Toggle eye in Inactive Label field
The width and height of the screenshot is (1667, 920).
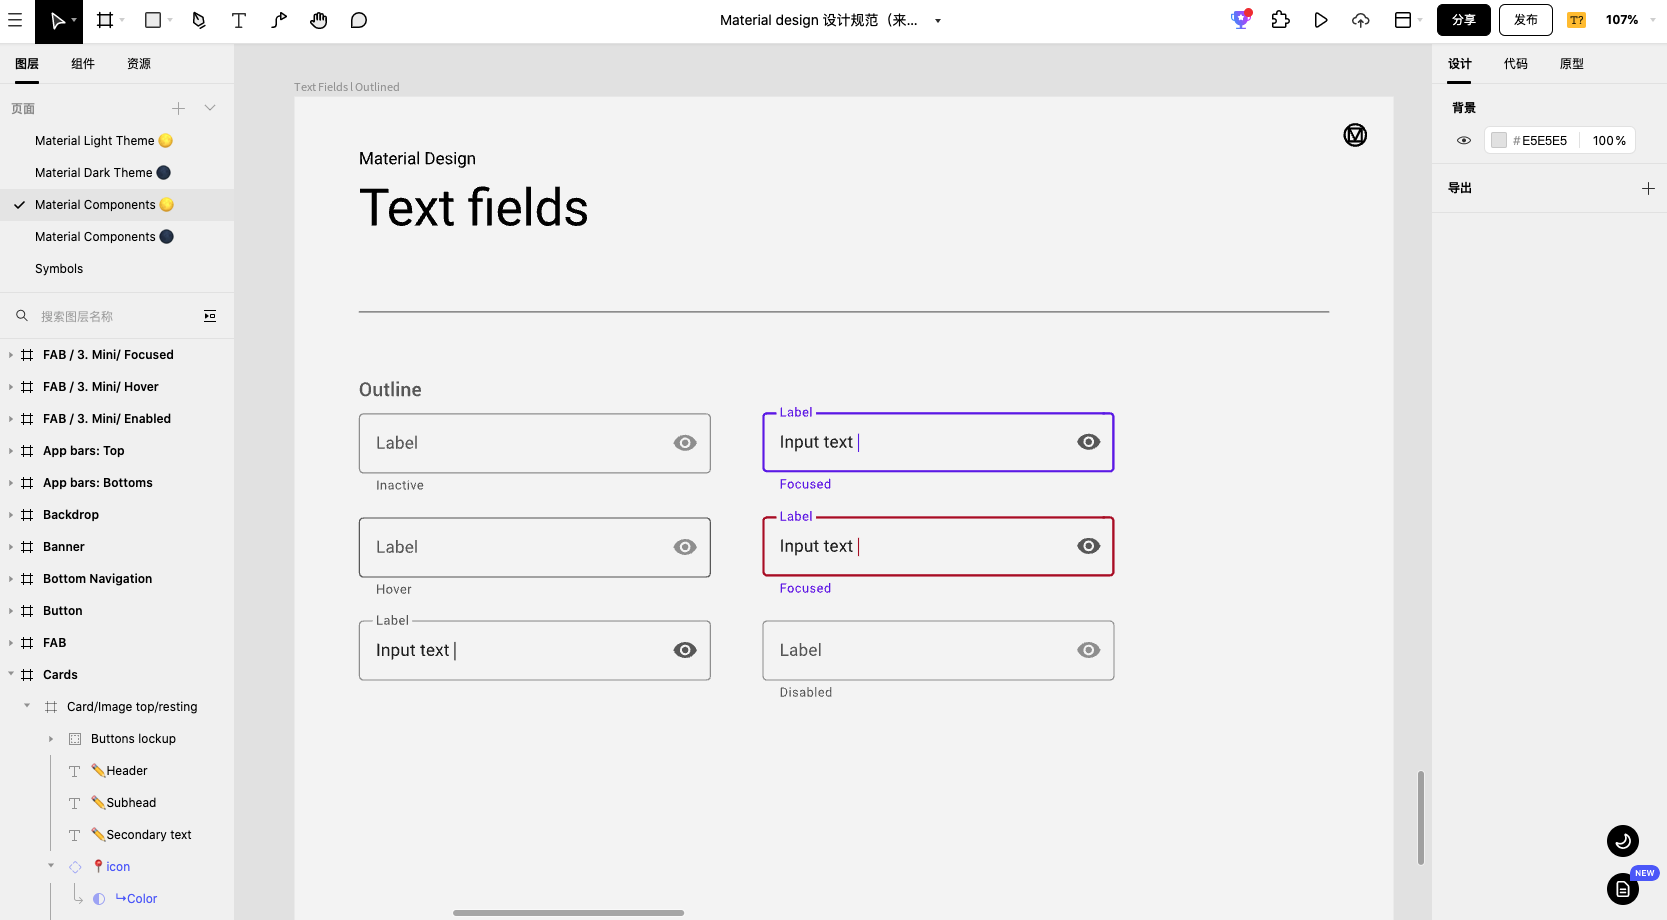coord(685,443)
